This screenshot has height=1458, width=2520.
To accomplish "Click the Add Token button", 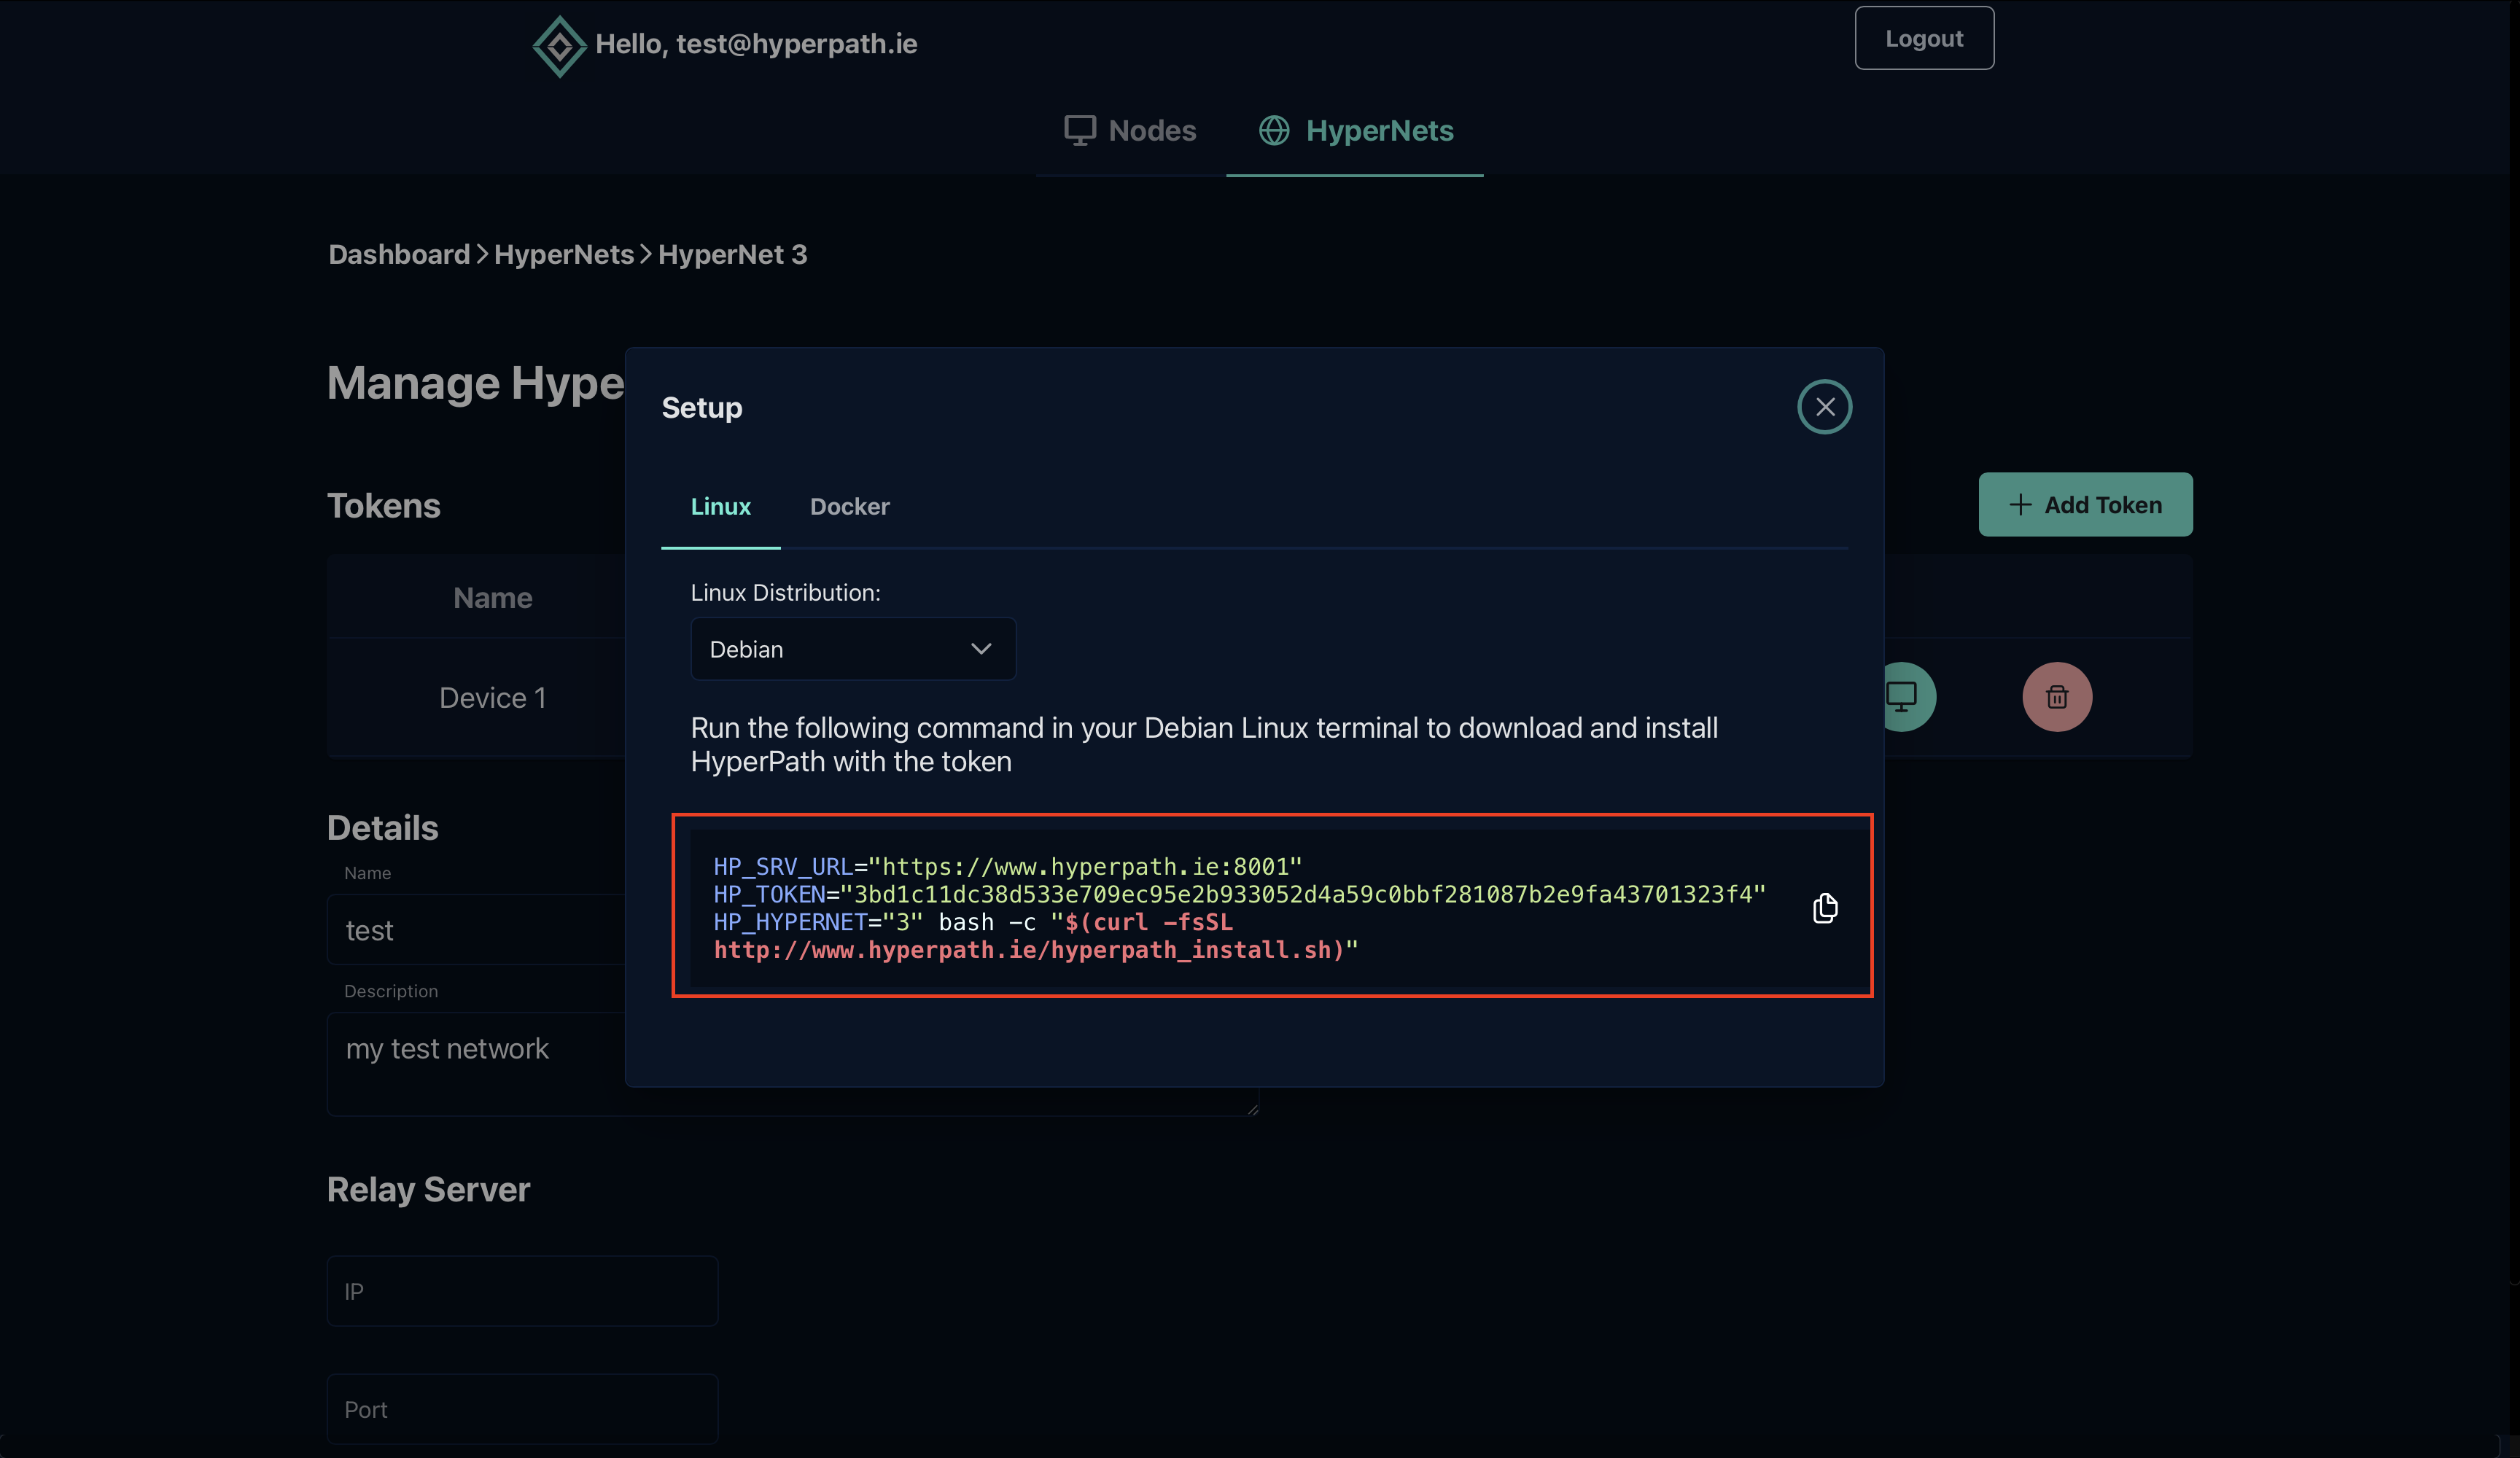I will [x=2085, y=505].
